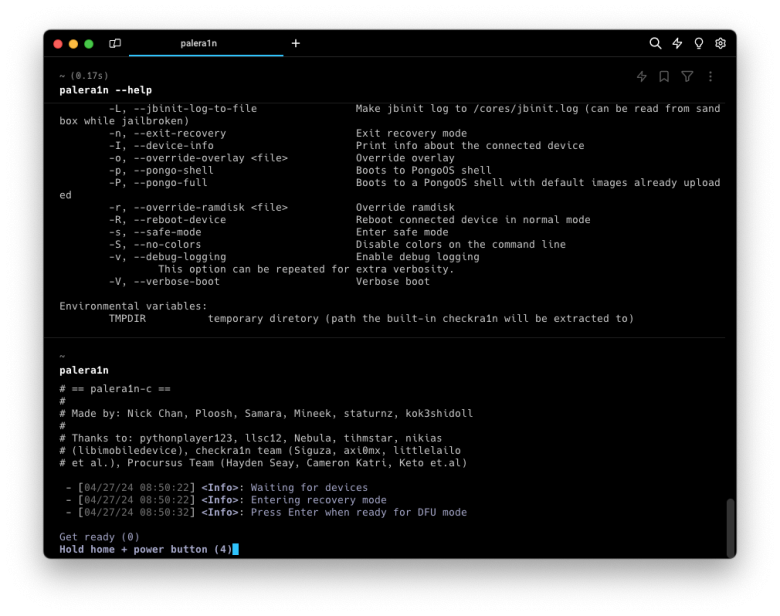Click the 'Entering recovery mode' log line

click(226, 500)
